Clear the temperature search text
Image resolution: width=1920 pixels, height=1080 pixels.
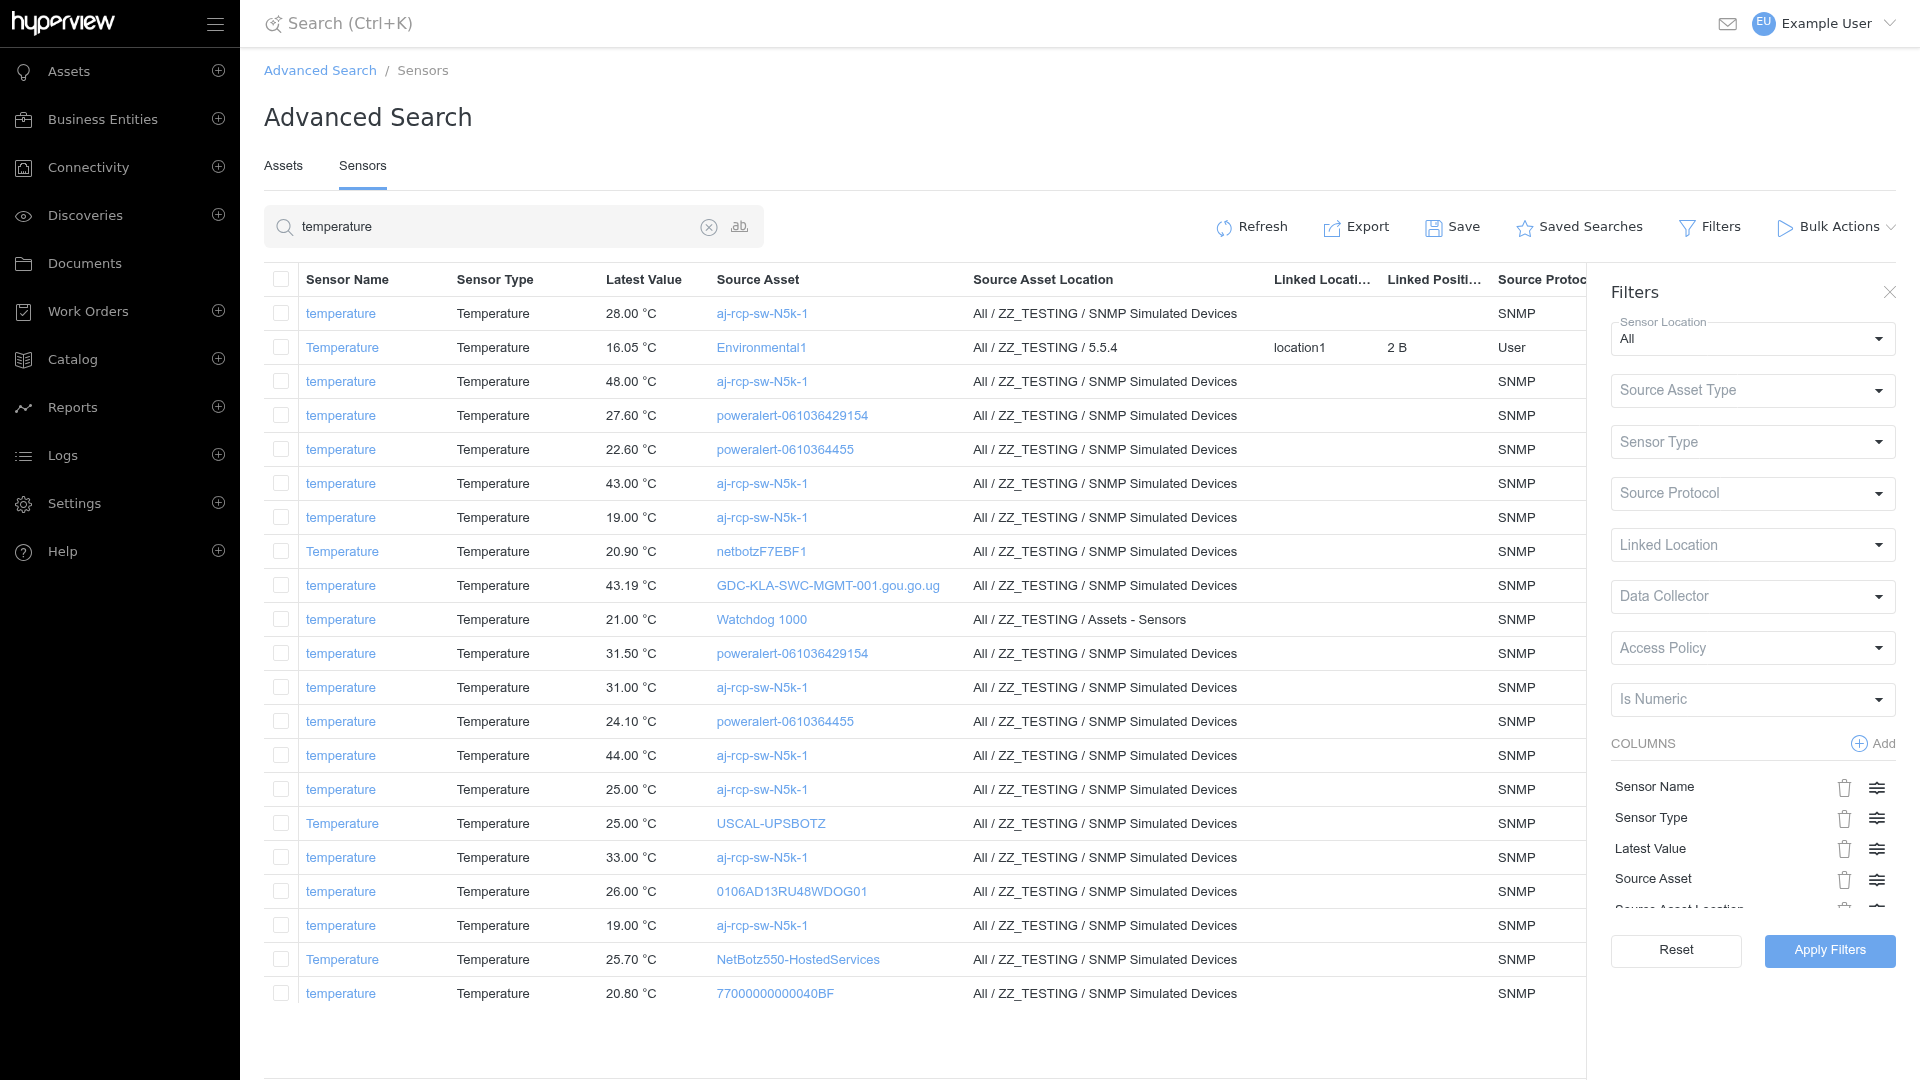(x=709, y=227)
